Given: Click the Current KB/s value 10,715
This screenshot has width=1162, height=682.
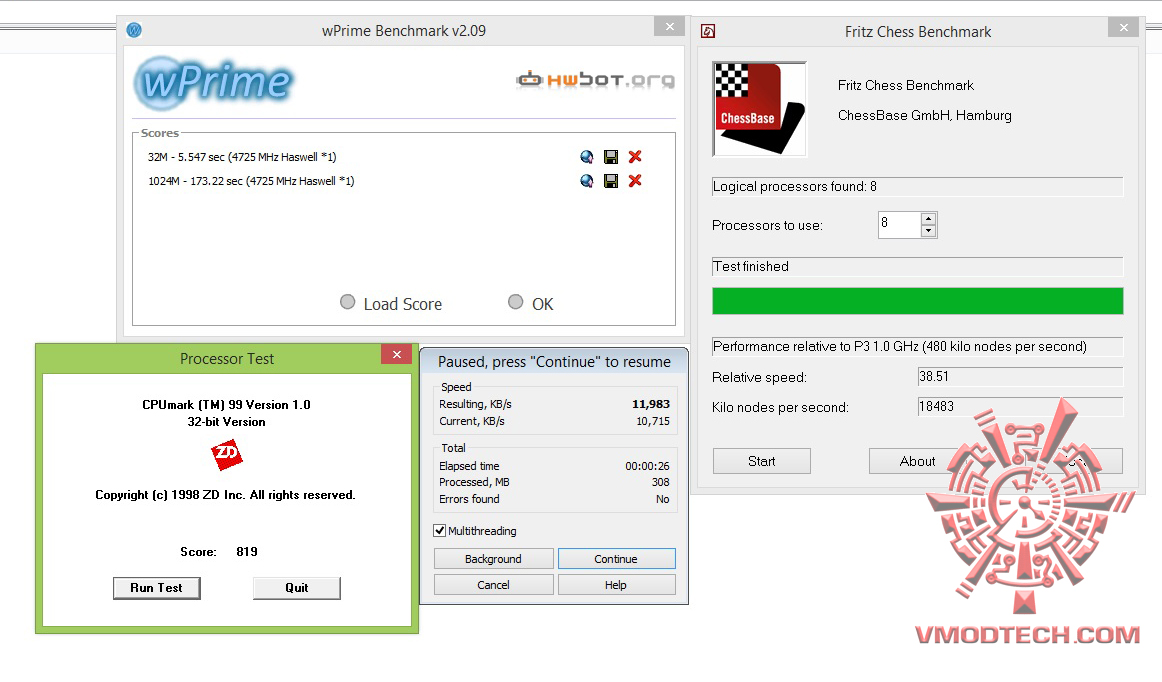Looking at the screenshot, I should [653, 421].
